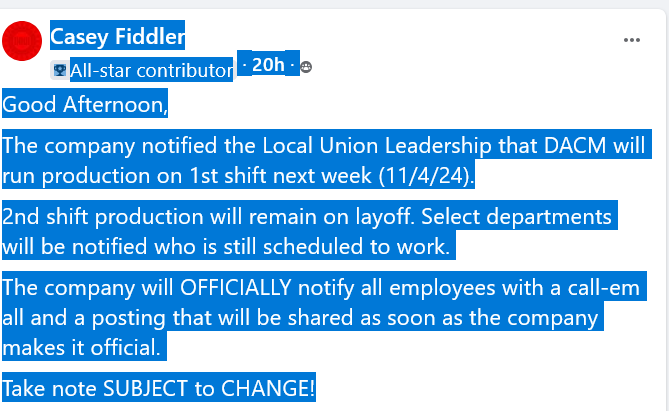
Task: Click '2nd shift production' text
Action: [103, 216]
